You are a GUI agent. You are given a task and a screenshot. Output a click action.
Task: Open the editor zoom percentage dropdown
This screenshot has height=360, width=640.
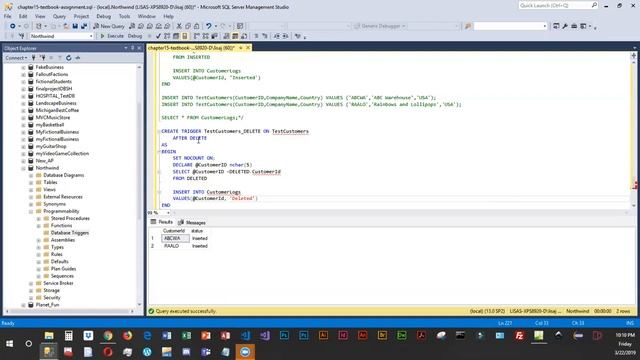(x=168, y=213)
